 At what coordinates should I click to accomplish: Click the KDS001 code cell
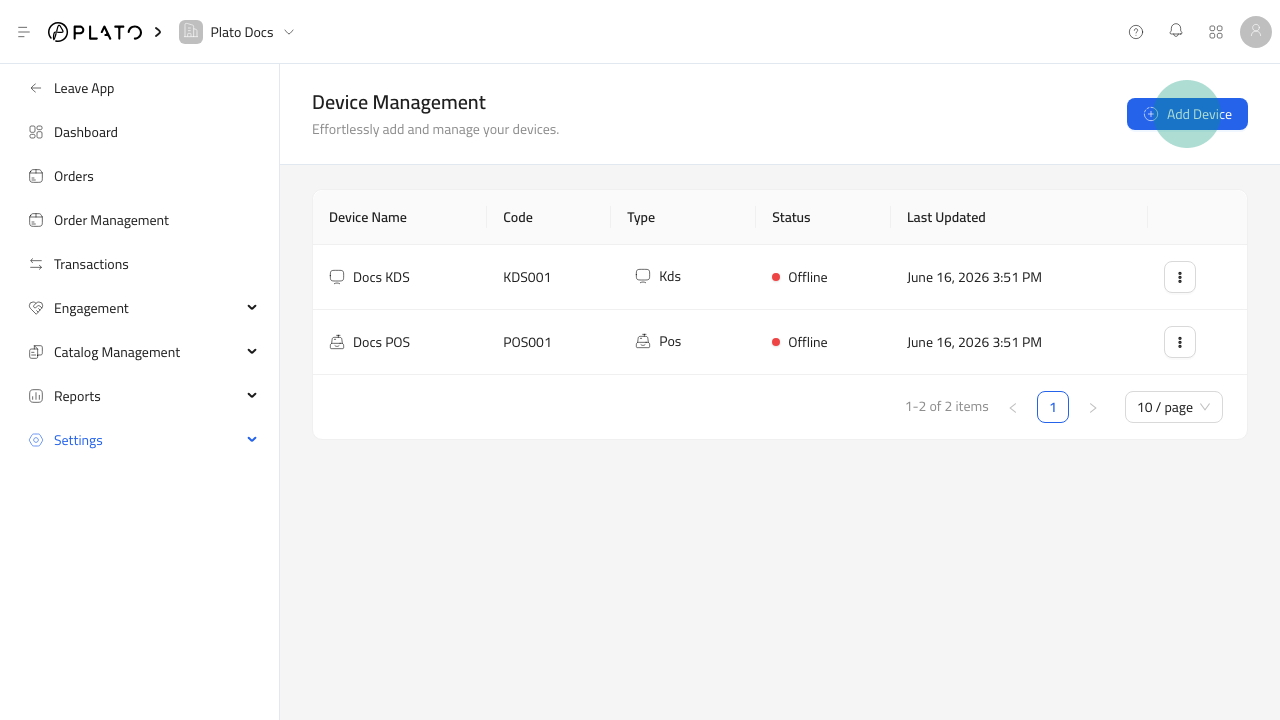point(527,277)
